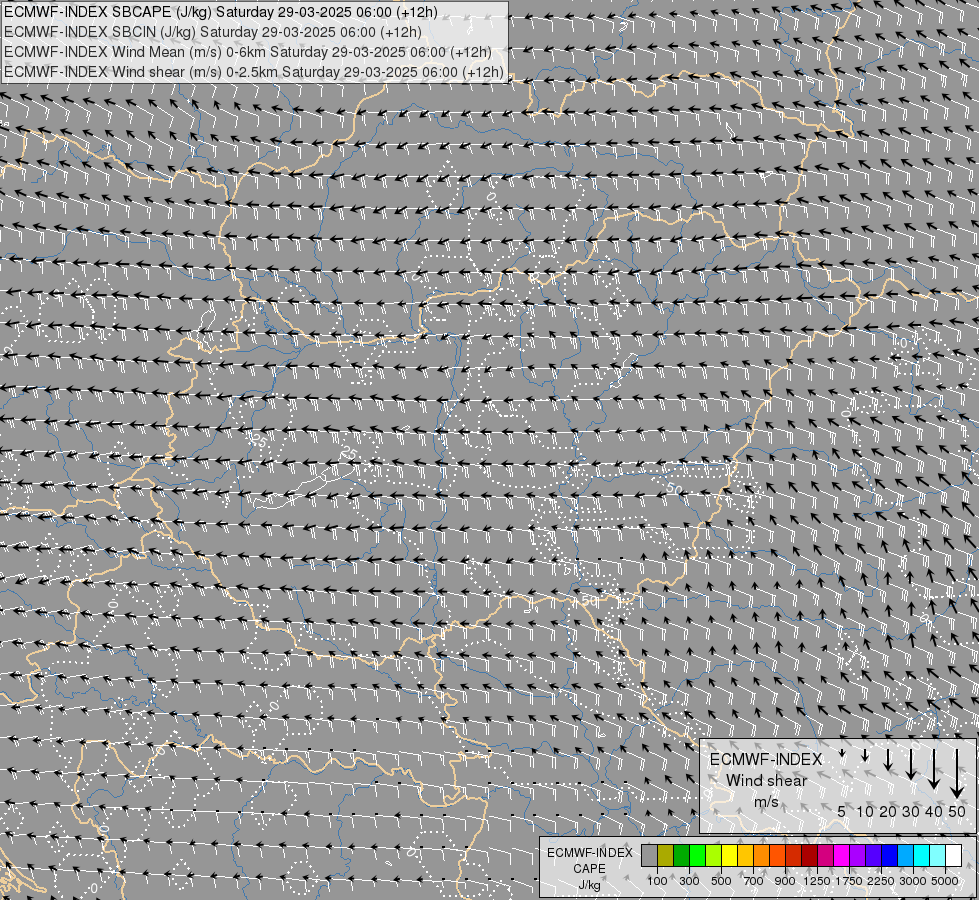The height and width of the screenshot is (900, 979).
Task: Click the '300' CAPE scale label
Action: tap(689, 881)
